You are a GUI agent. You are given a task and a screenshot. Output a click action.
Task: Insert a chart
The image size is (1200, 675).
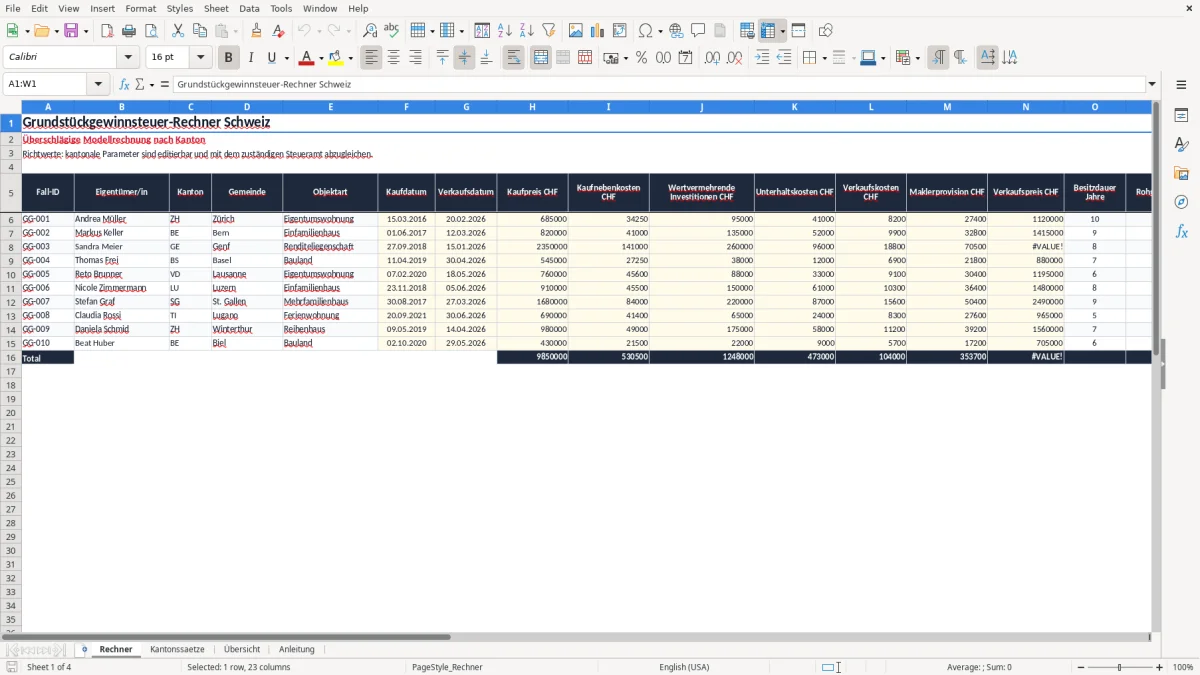[598, 31]
